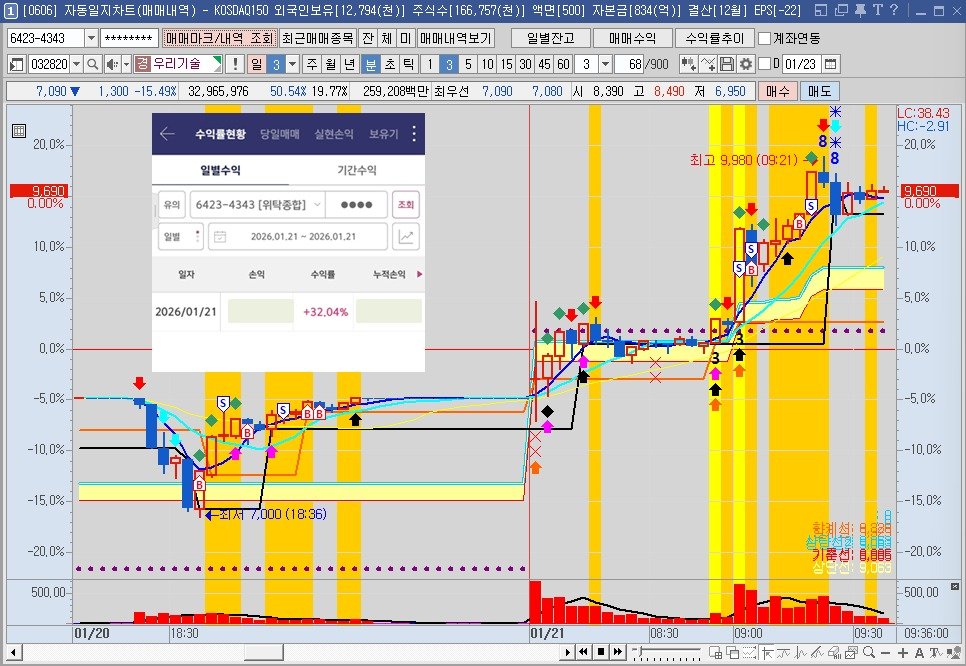Image resolution: width=966 pixels, height=666 pixels.
Task: Open the interval dropdown next to 일
Action: (x=290, y=64)
